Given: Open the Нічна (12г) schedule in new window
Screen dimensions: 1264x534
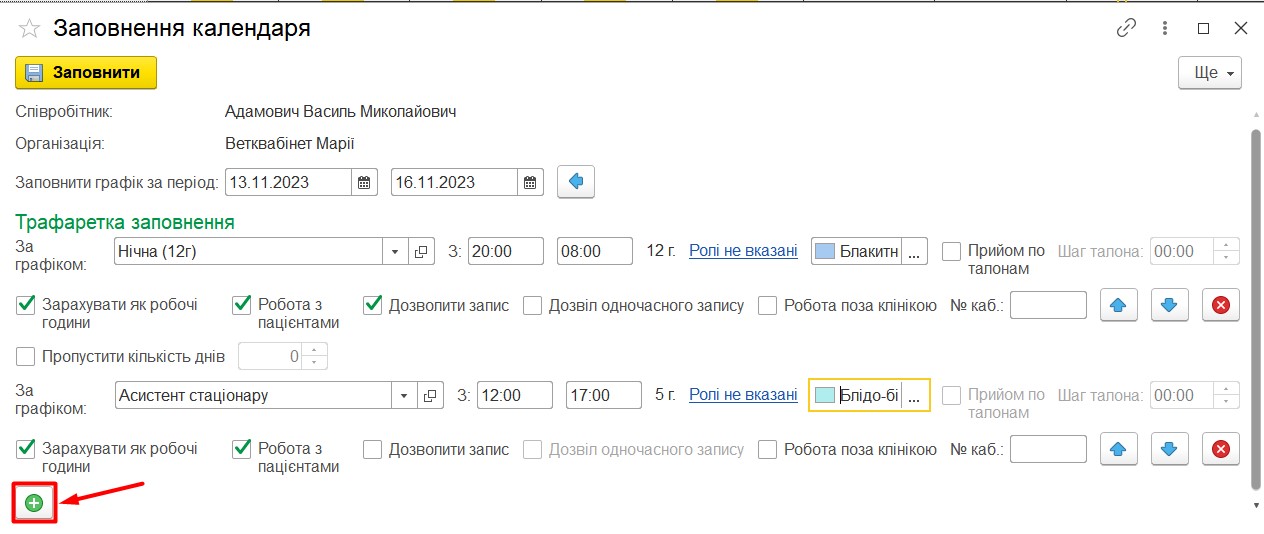Looking at the screenshot, I should [422, 251].
